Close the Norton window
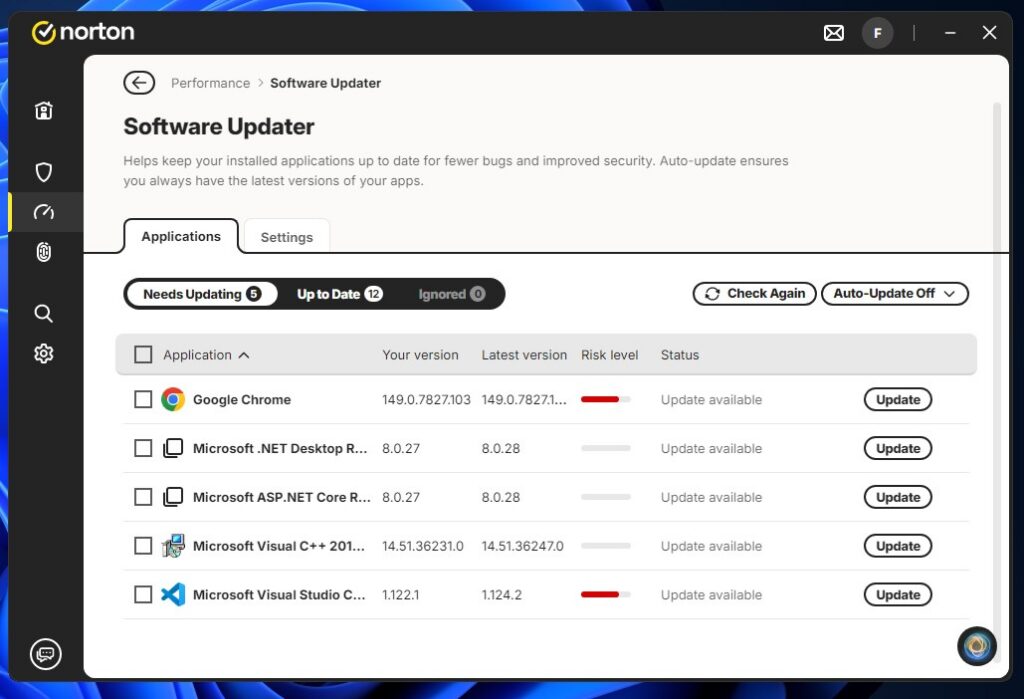The height and width of the screenshot is (699, 1024). point(989,33)
